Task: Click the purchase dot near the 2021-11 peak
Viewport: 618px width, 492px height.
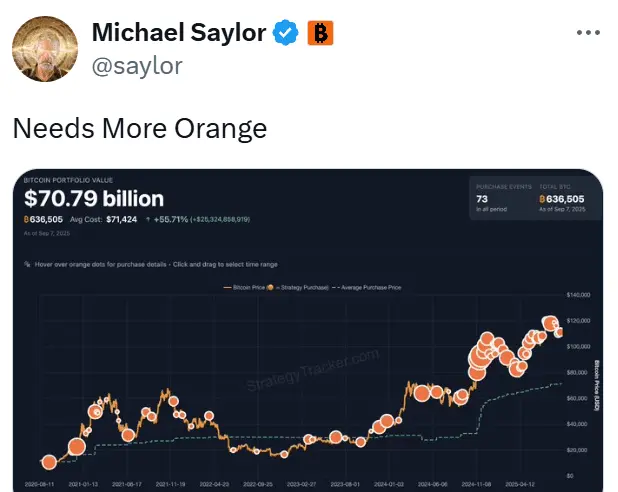Action: click(173, 401)
